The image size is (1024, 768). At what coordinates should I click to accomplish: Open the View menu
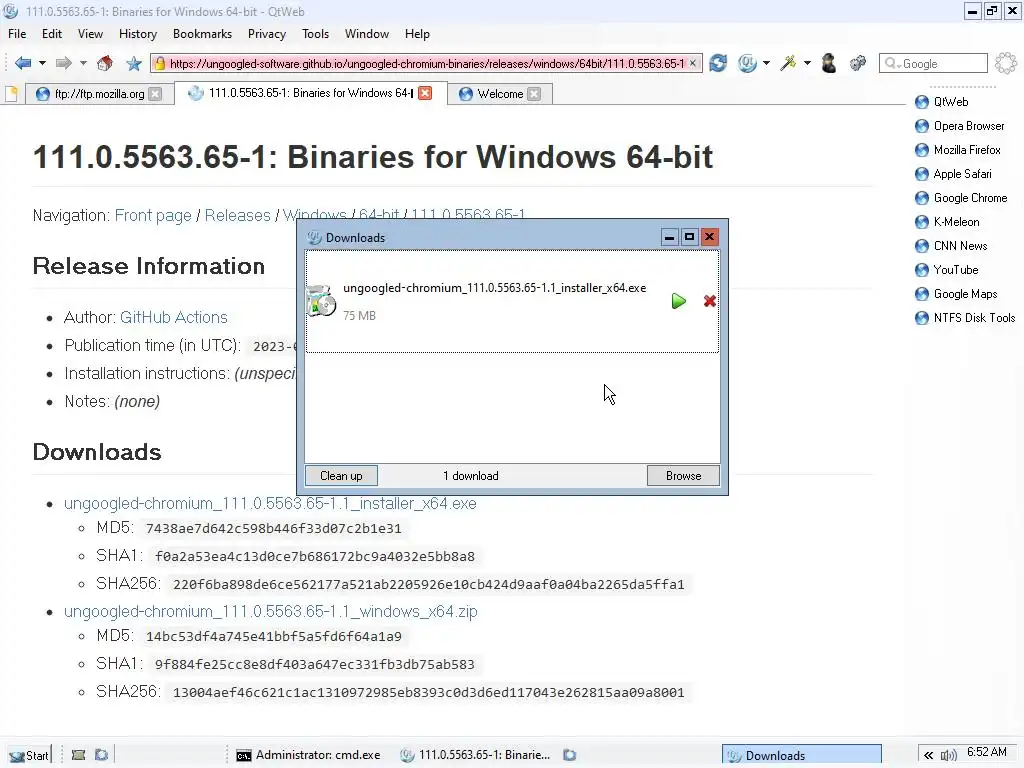point(90,34)
